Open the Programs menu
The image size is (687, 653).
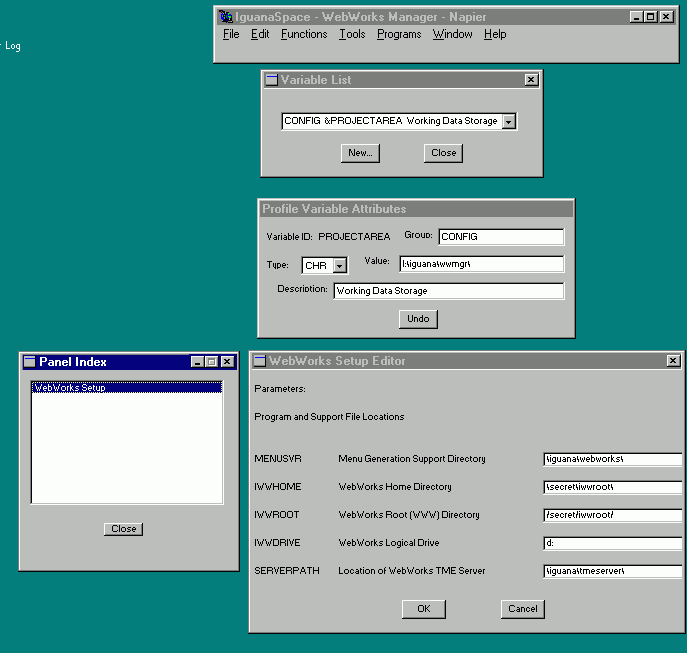tap(399, 34)
